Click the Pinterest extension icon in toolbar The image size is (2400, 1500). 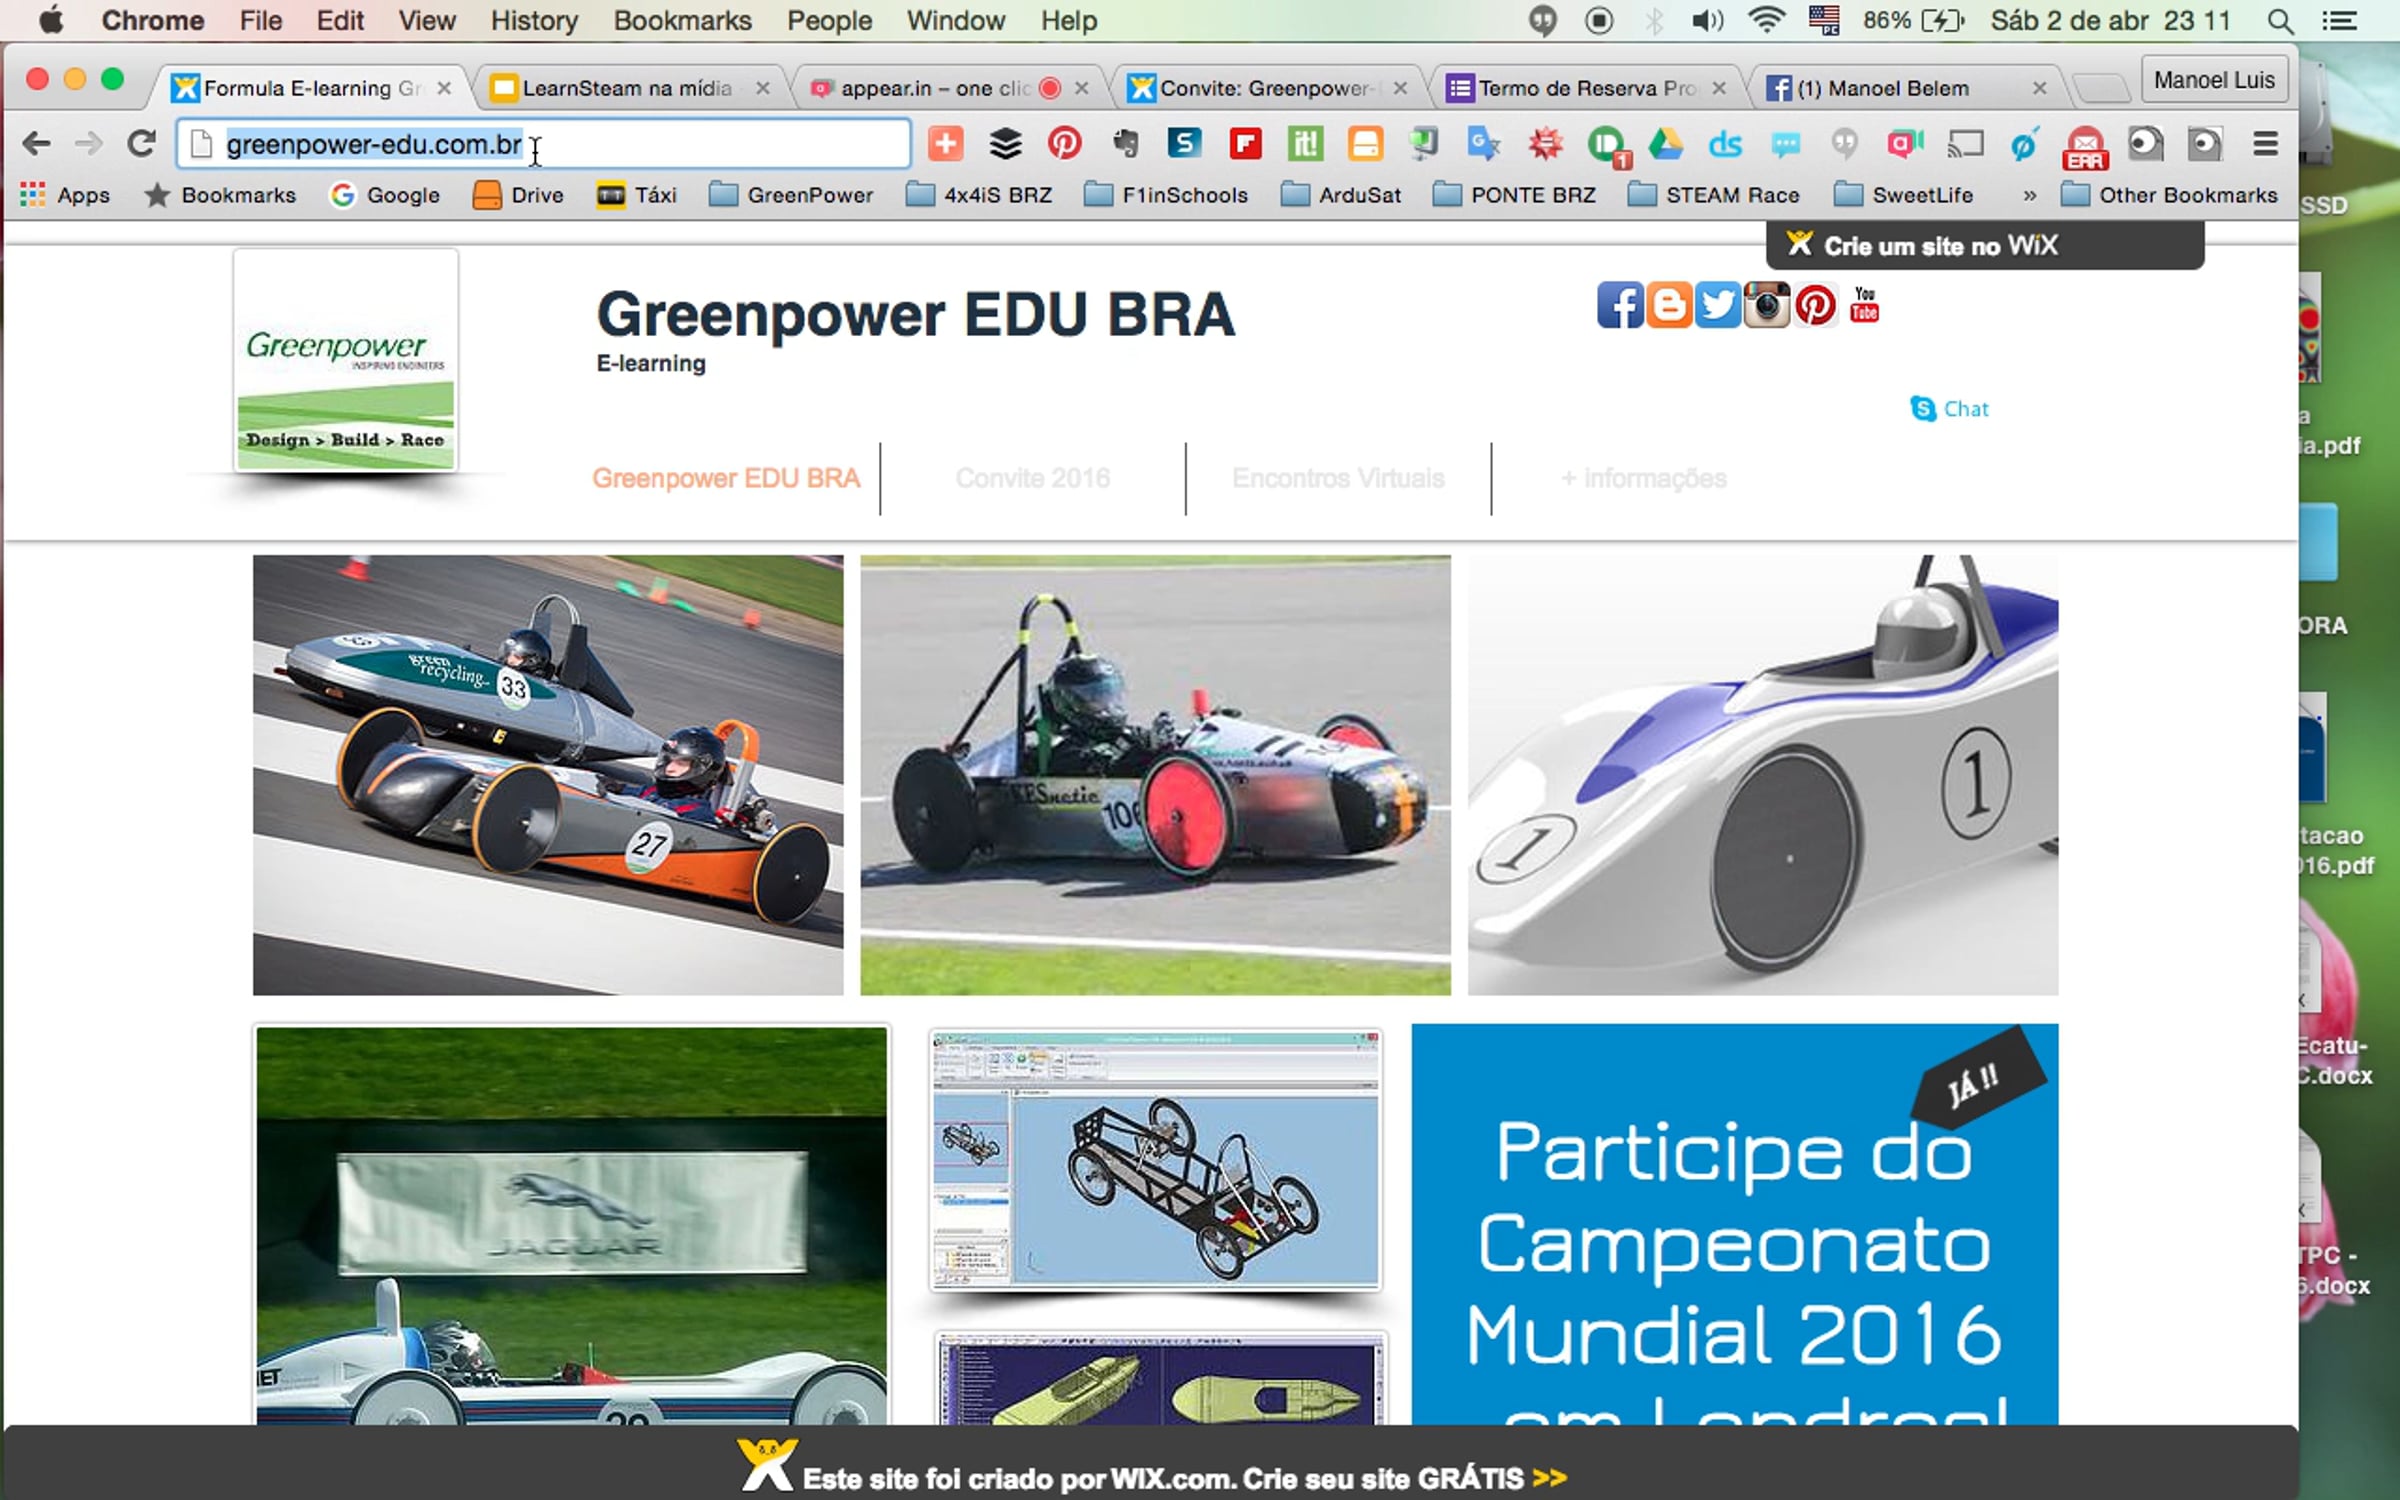coord(1064,144)
